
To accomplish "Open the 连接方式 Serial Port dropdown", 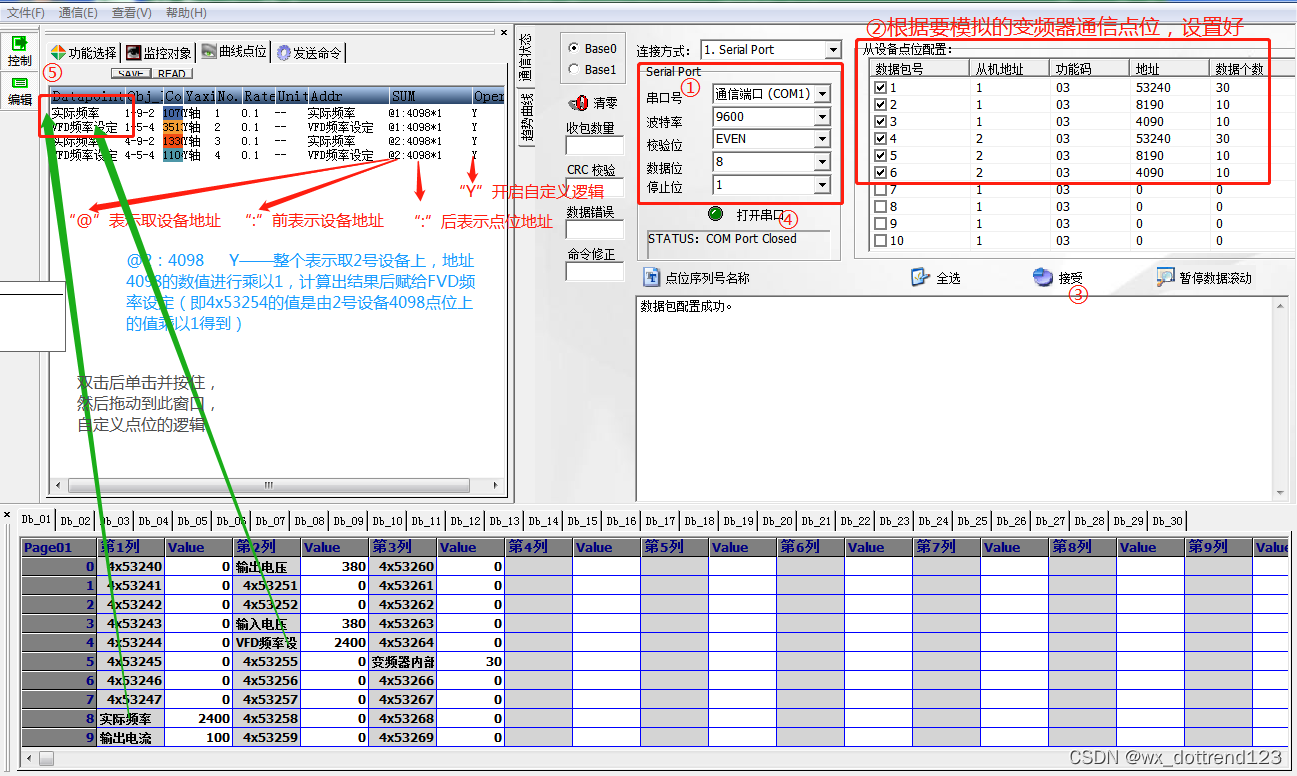I will (833, 49).
